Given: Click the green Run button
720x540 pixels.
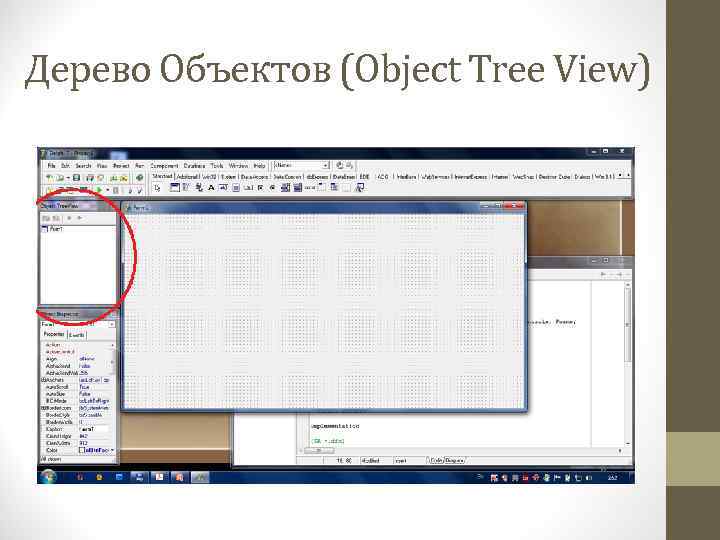Looking at the screenshot, I should (99, 190).
